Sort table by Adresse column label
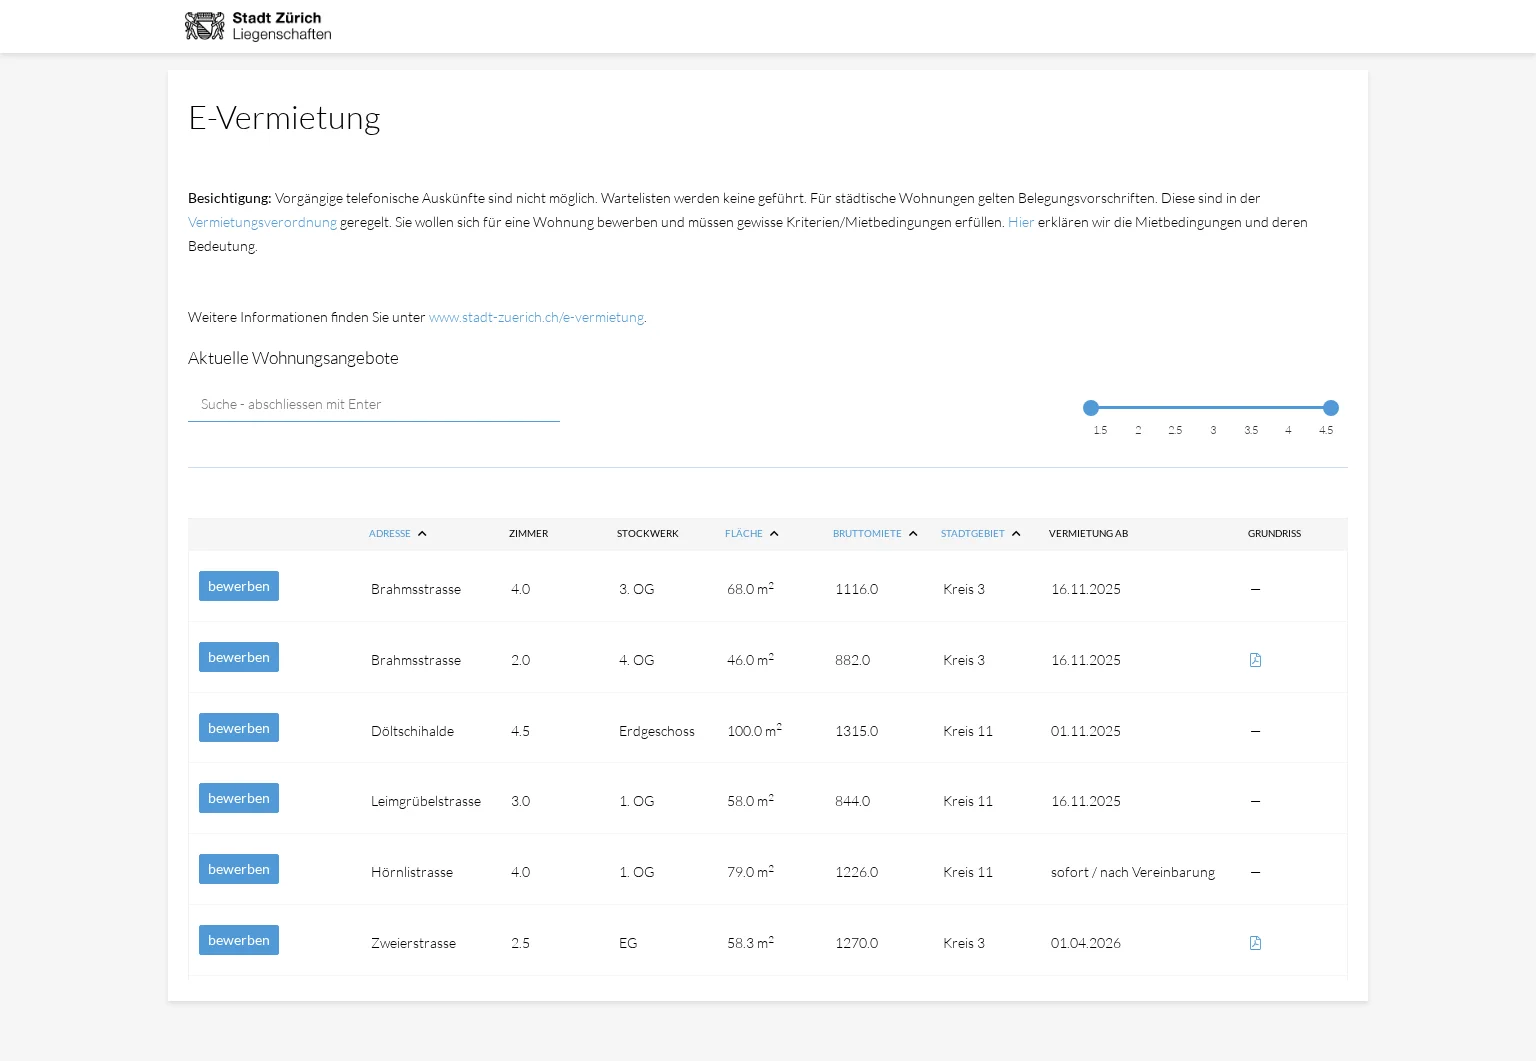Image resolution: width=1536 pixels, height=1061 pixels. pyautogui.click(x=389, y=534)
